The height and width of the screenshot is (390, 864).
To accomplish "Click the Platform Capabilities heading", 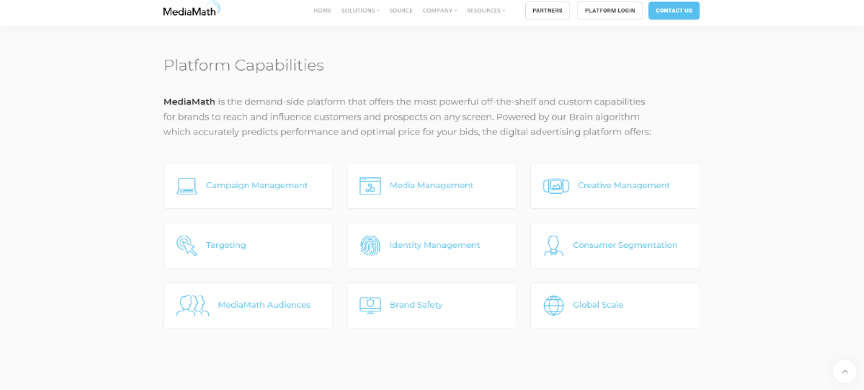I will (244, 66).
